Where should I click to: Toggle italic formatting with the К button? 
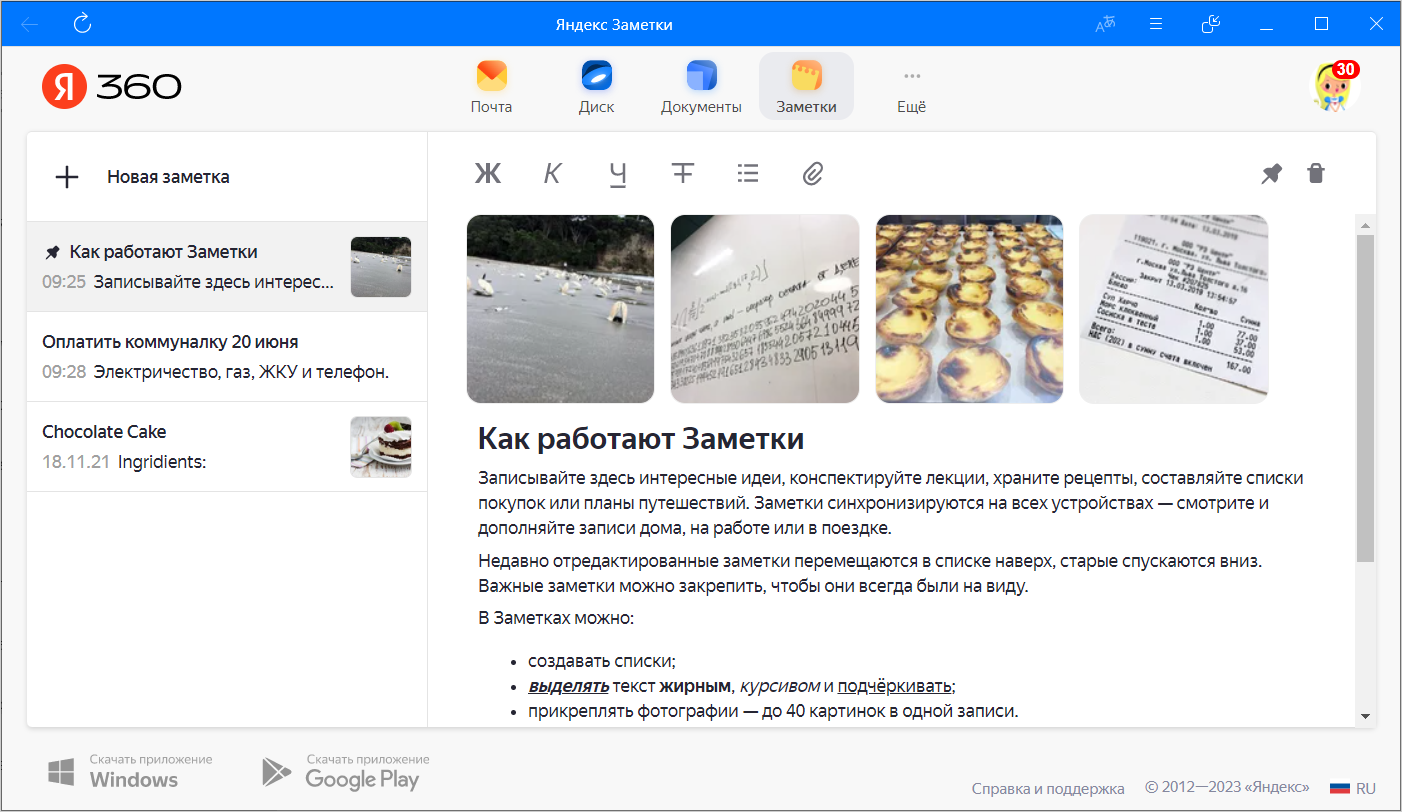(552, 174)
